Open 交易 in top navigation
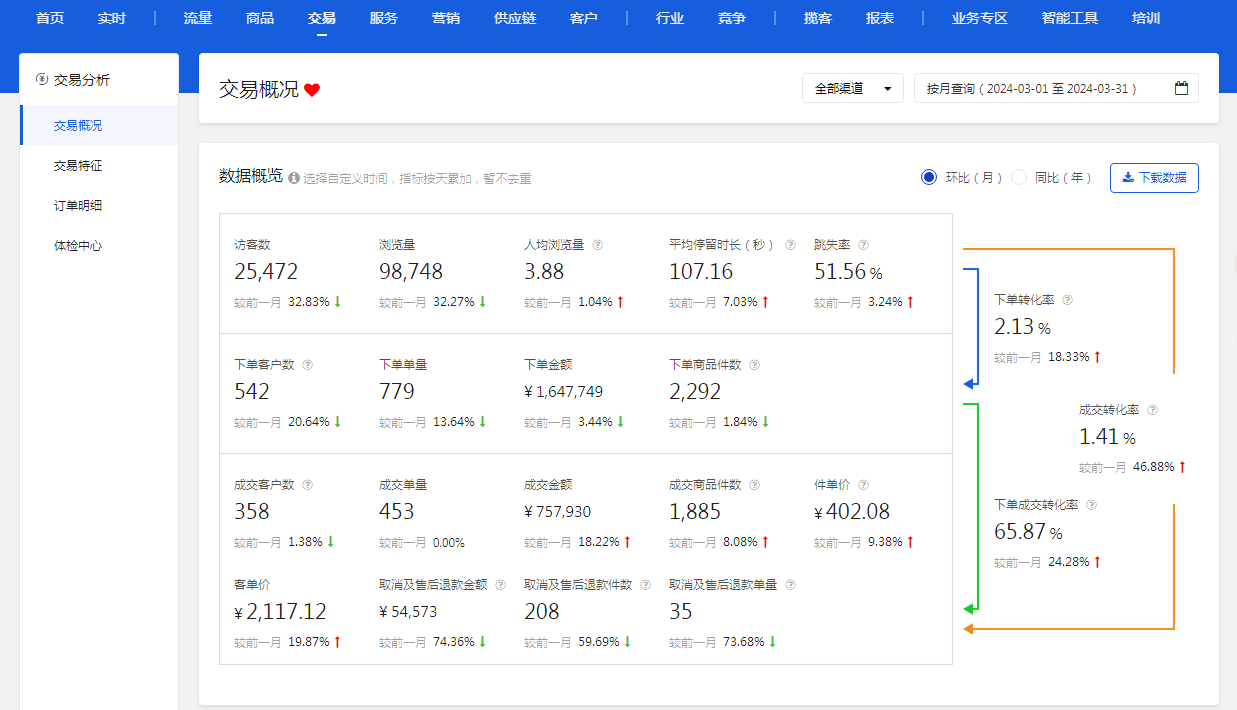This screenshot has width=1237, height=710. tap(322, 18)
